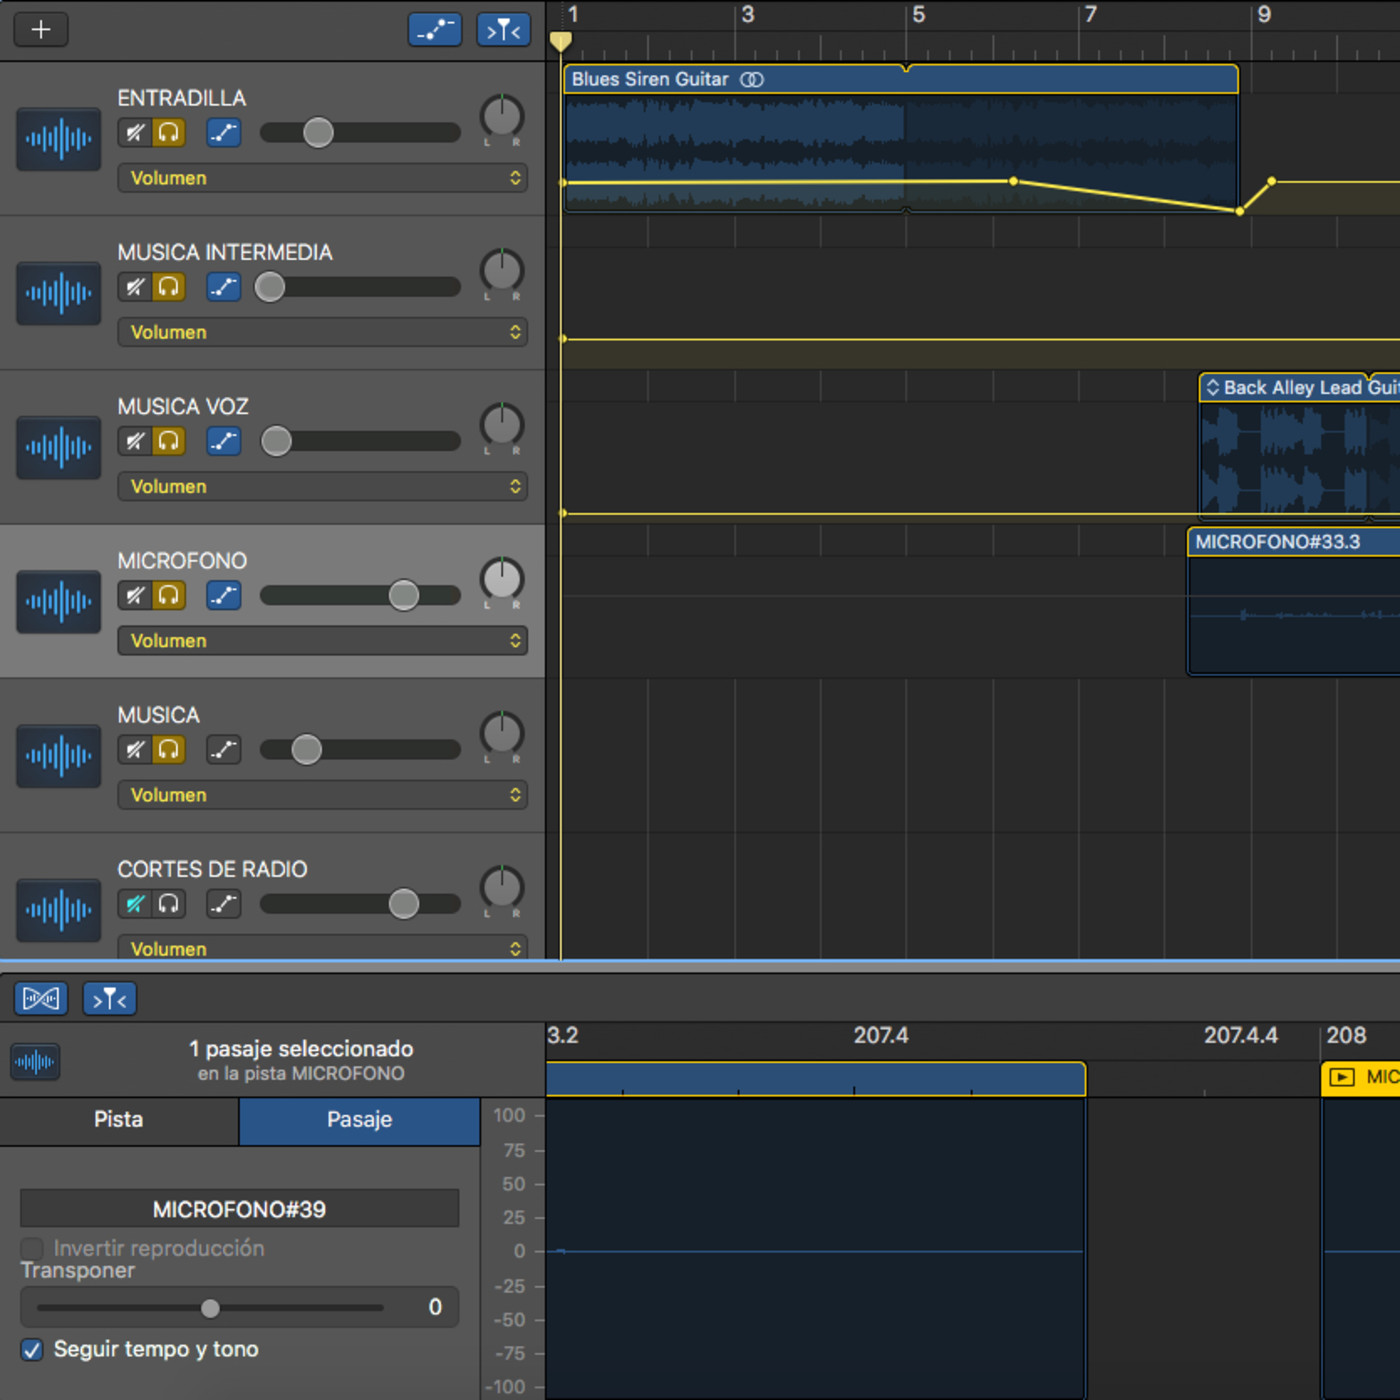The image size is (1400, 1400).
Task: Select the CORTES DE RADIO track name
Action: [212, 869]
